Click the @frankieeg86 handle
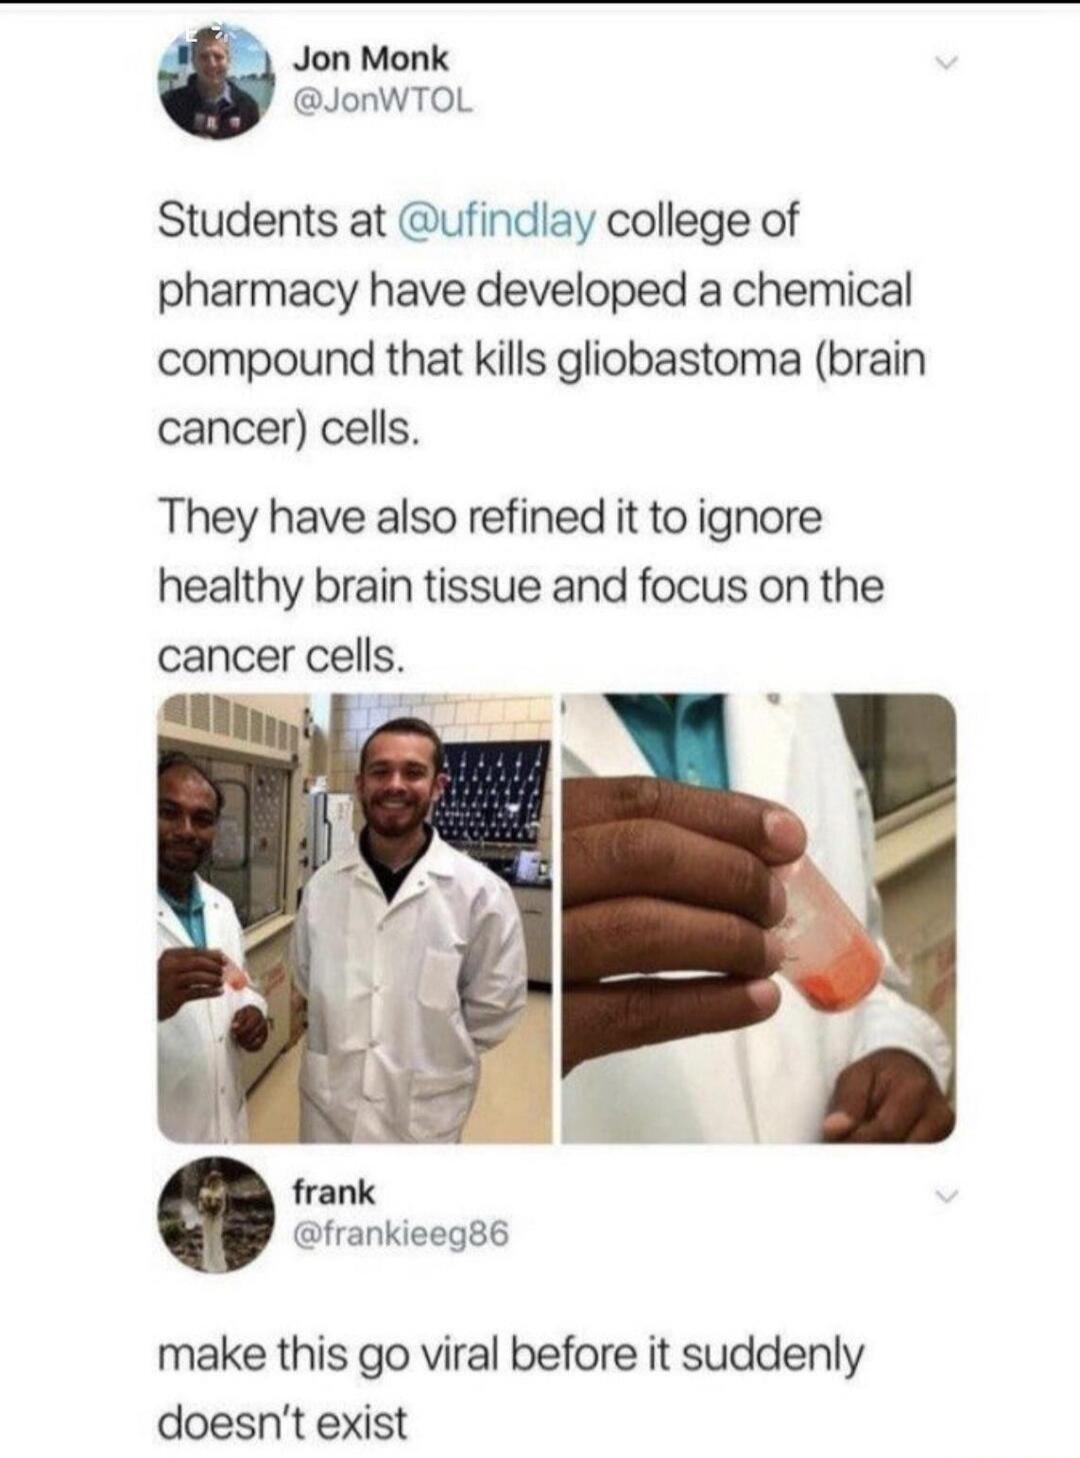The height and width of the screenshot is (1458, 1080). (x=401, y=1235)
